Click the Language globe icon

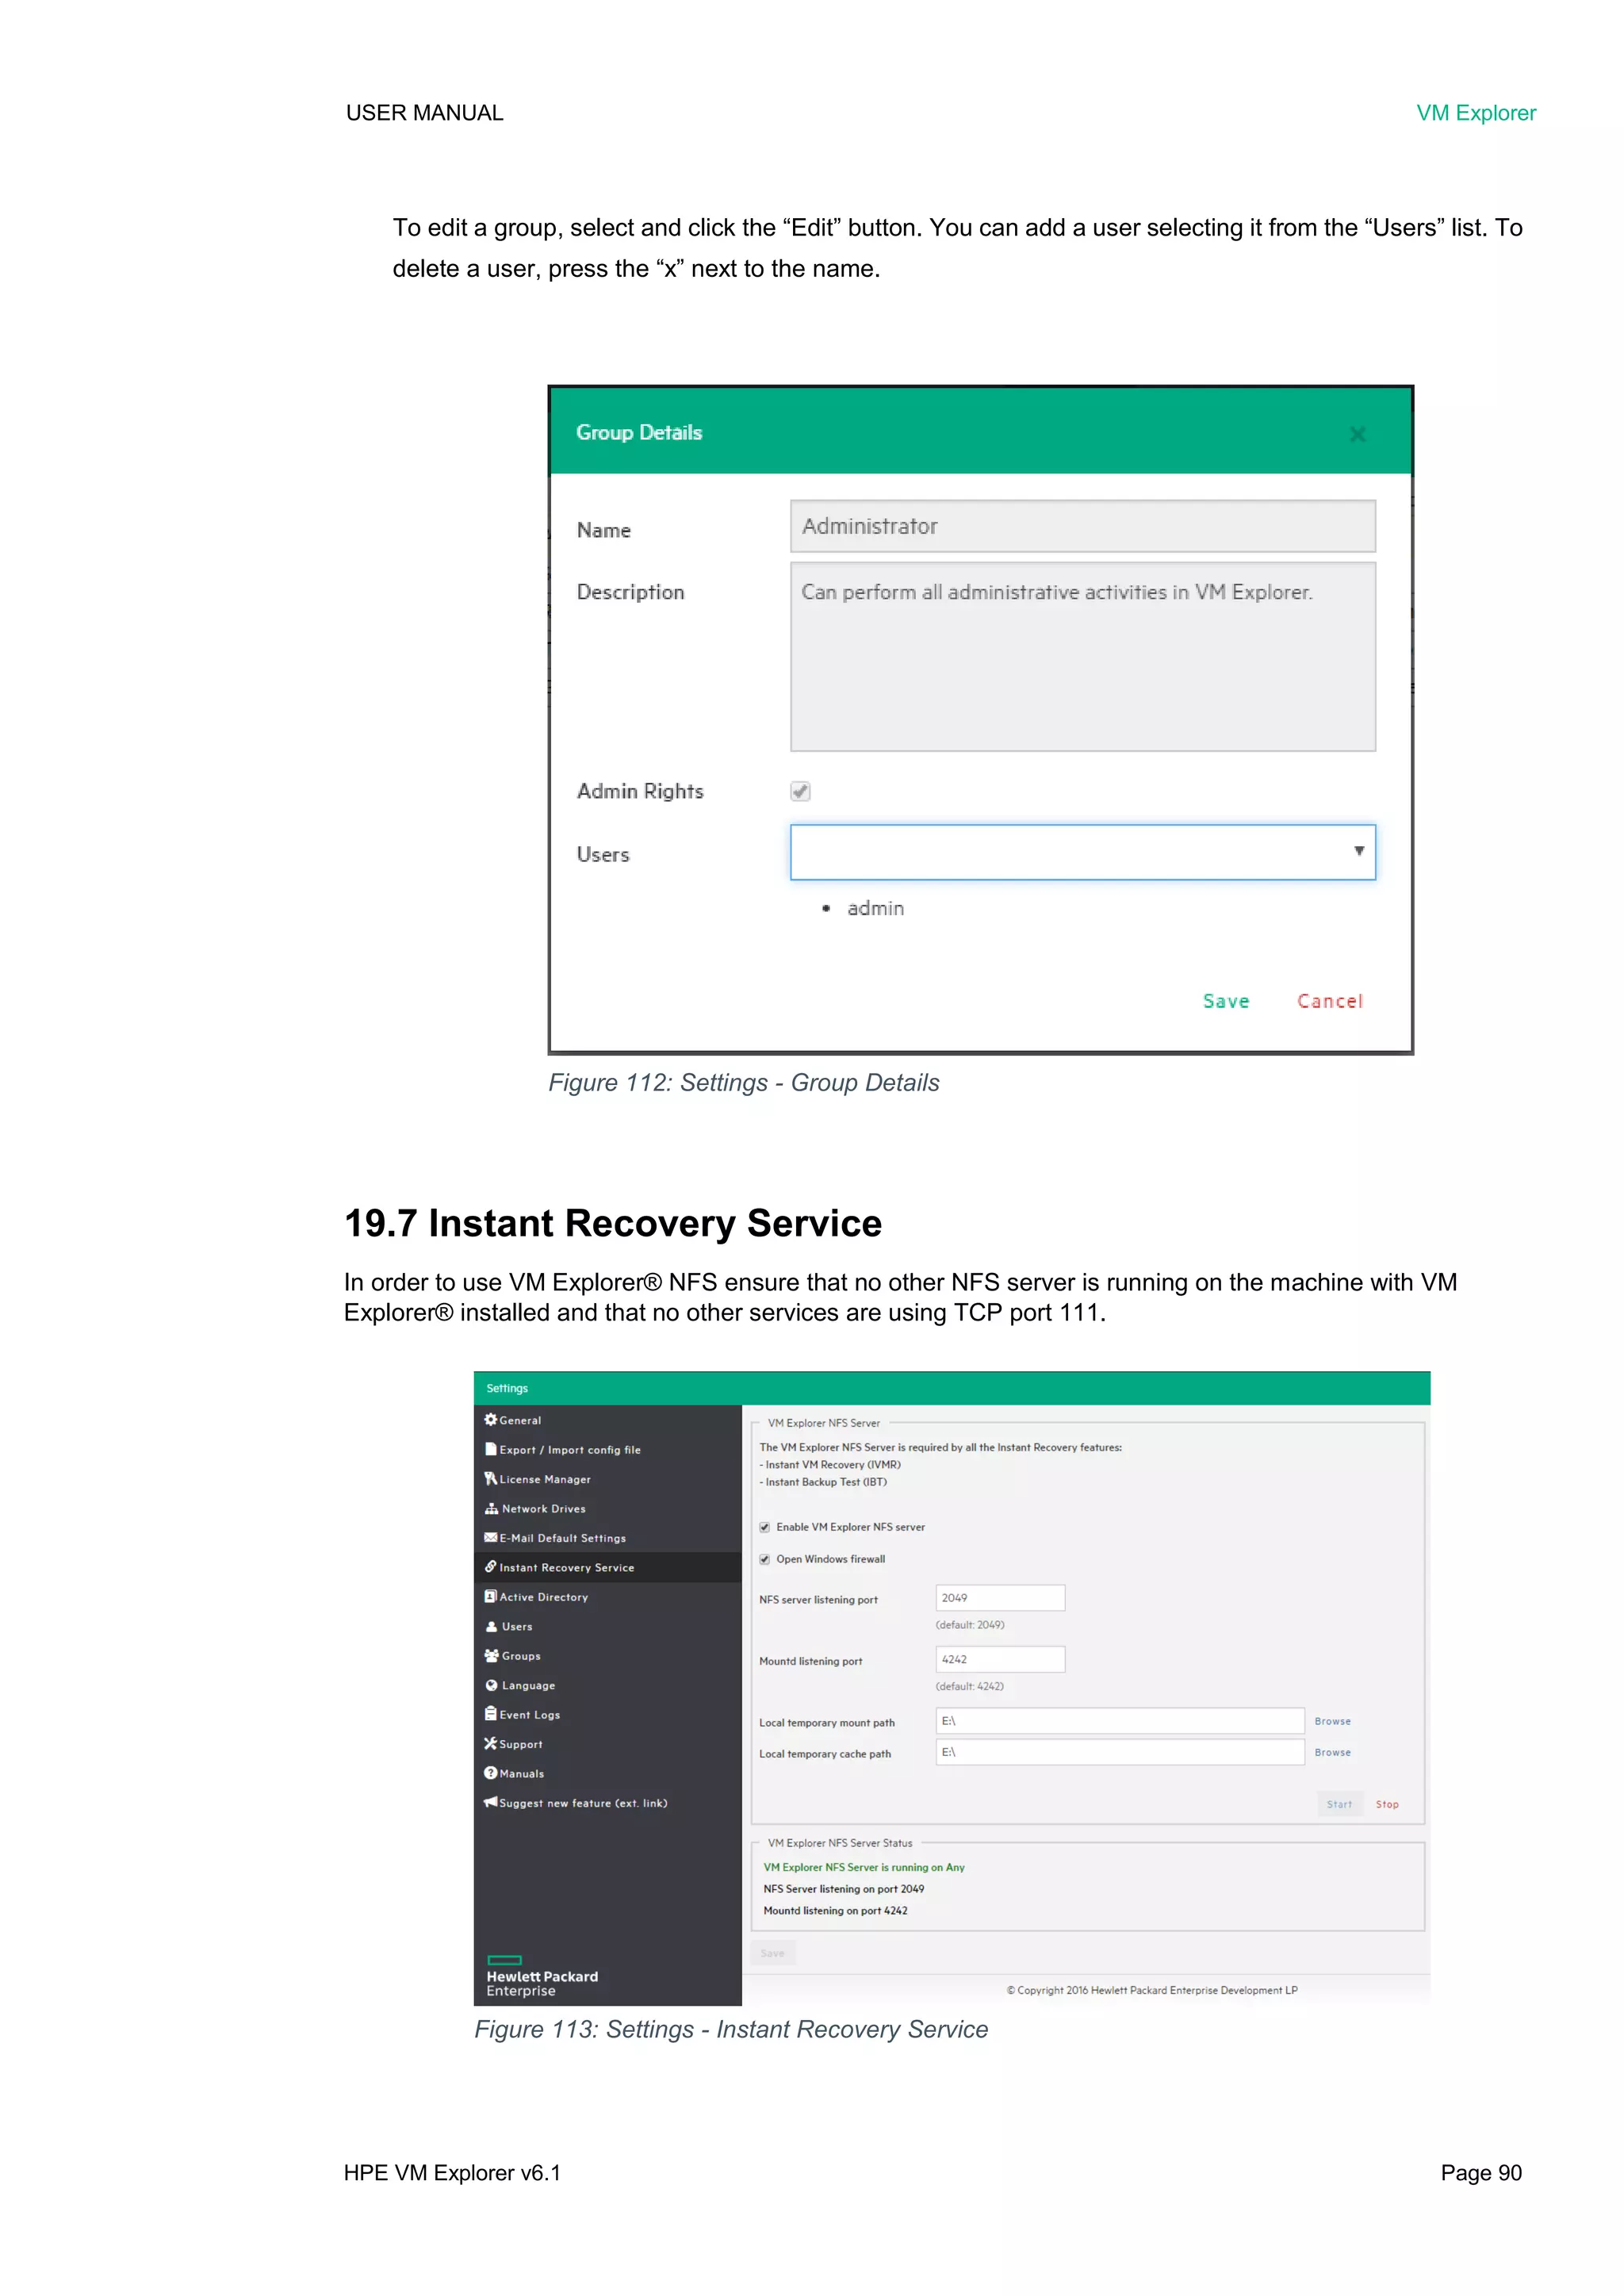click(491, 1685)
